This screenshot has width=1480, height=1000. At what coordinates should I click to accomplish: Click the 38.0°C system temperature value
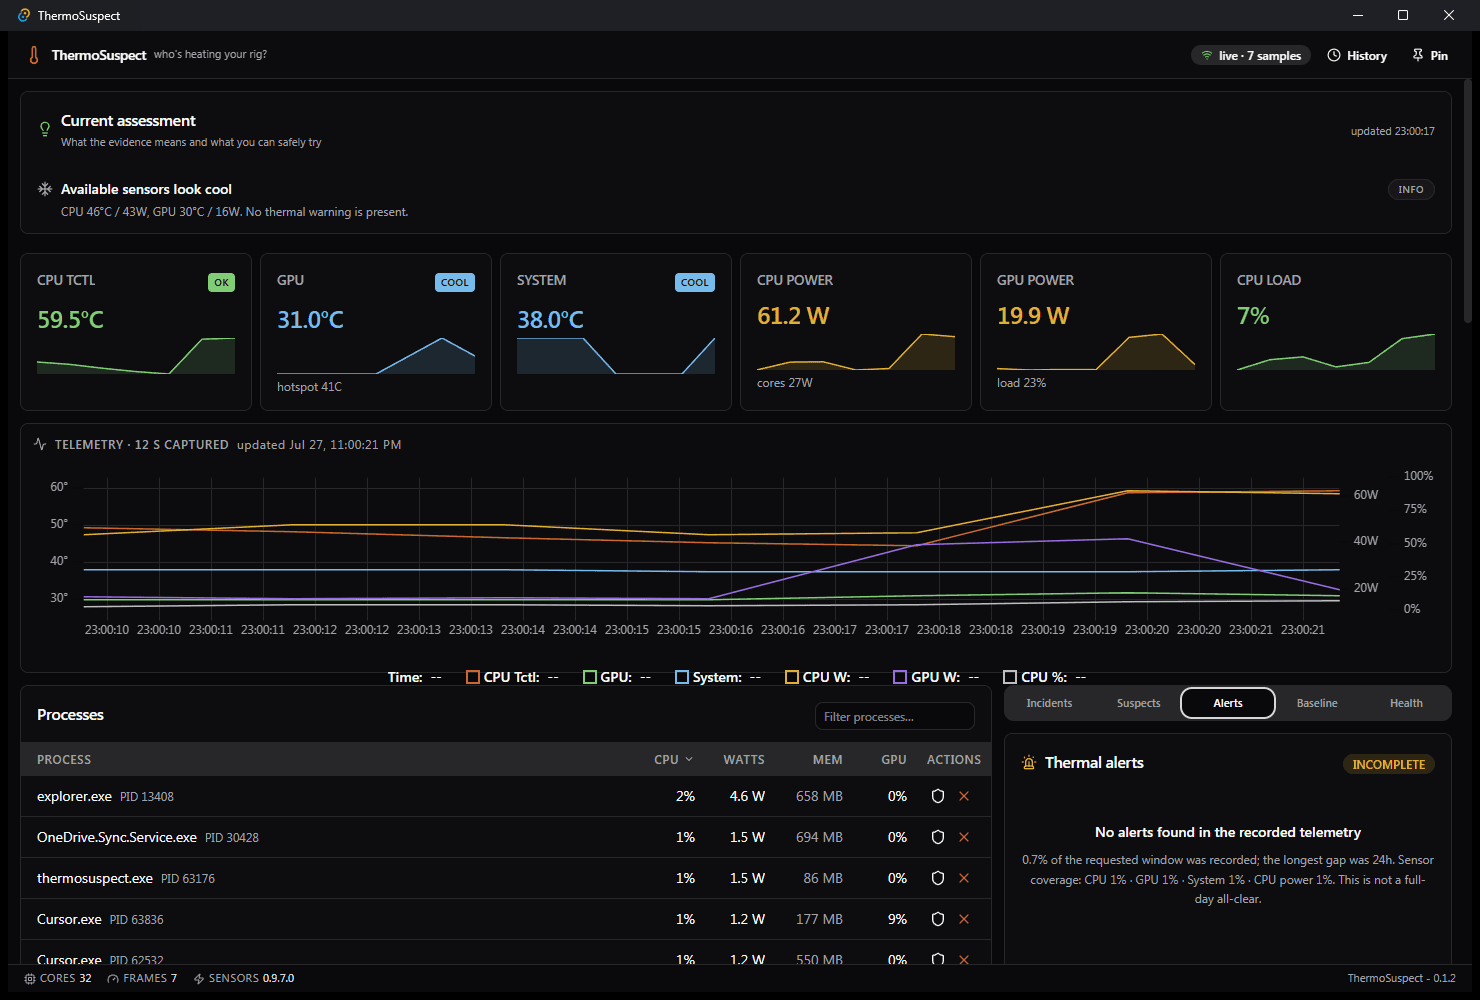tap(550, 320)
